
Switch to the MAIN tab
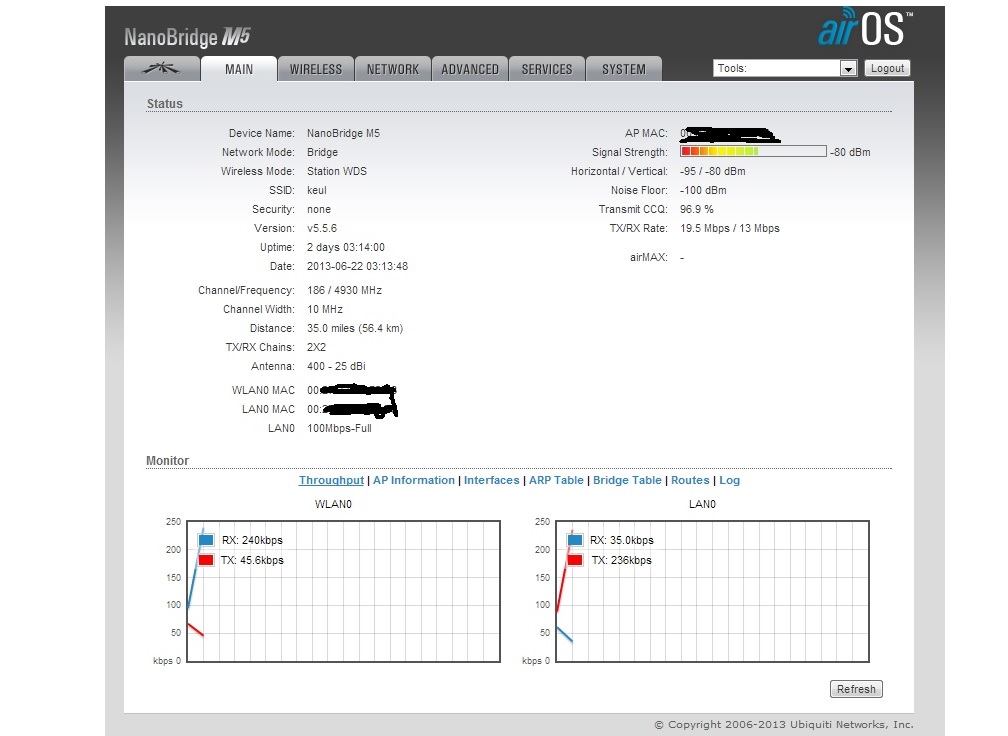tap(238, 69)
